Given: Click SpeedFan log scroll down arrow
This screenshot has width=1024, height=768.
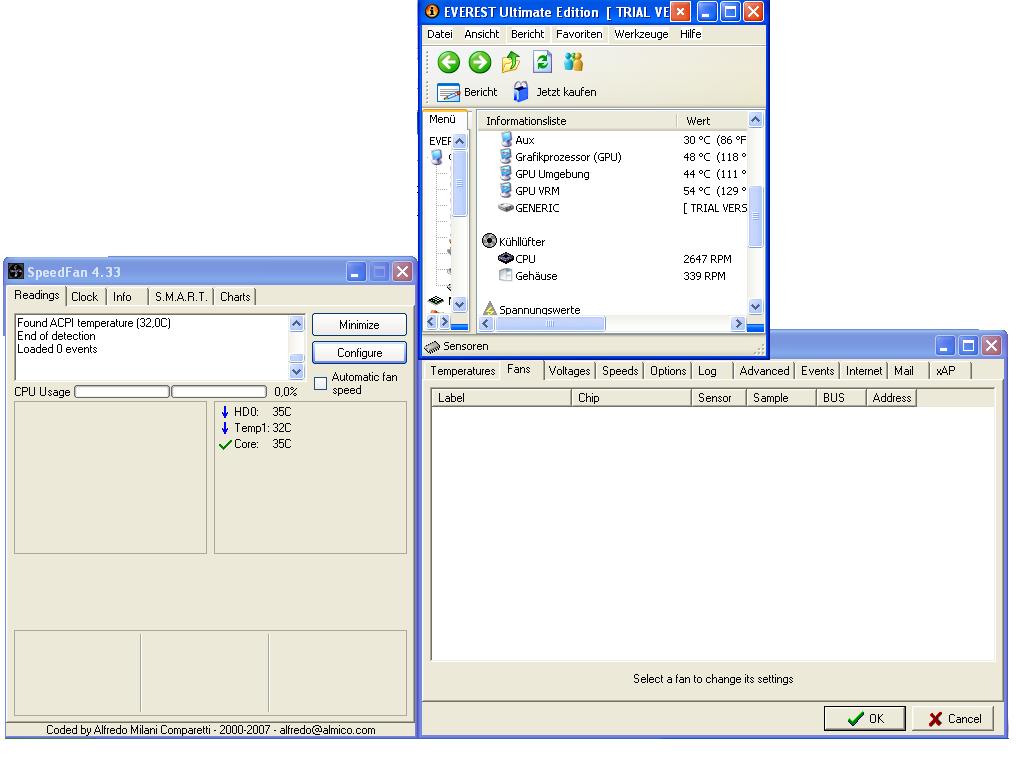Looking at the screenshot, I should 296,372.
